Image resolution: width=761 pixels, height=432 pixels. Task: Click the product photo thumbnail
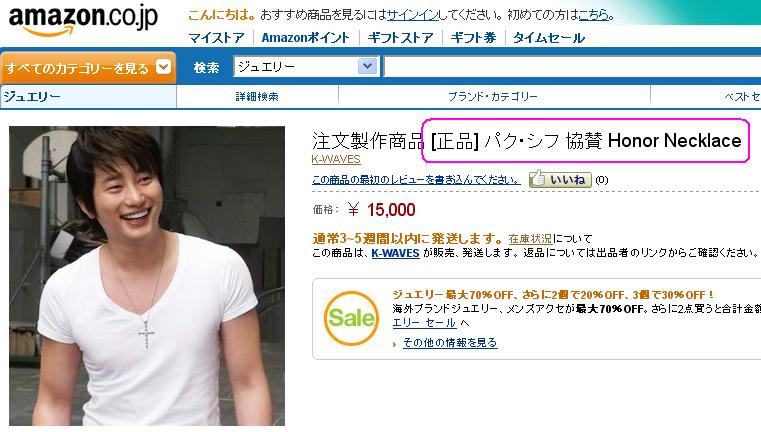[147, 276]
